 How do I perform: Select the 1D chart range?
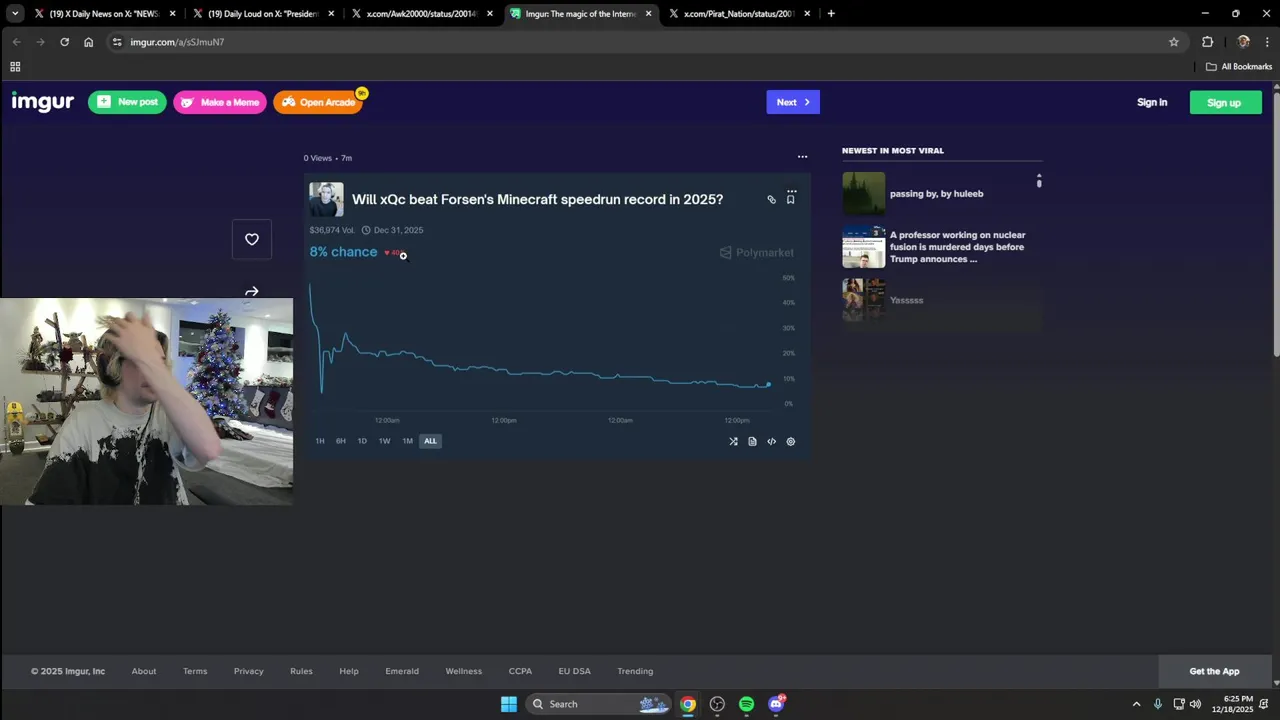(x=362, y=441)
